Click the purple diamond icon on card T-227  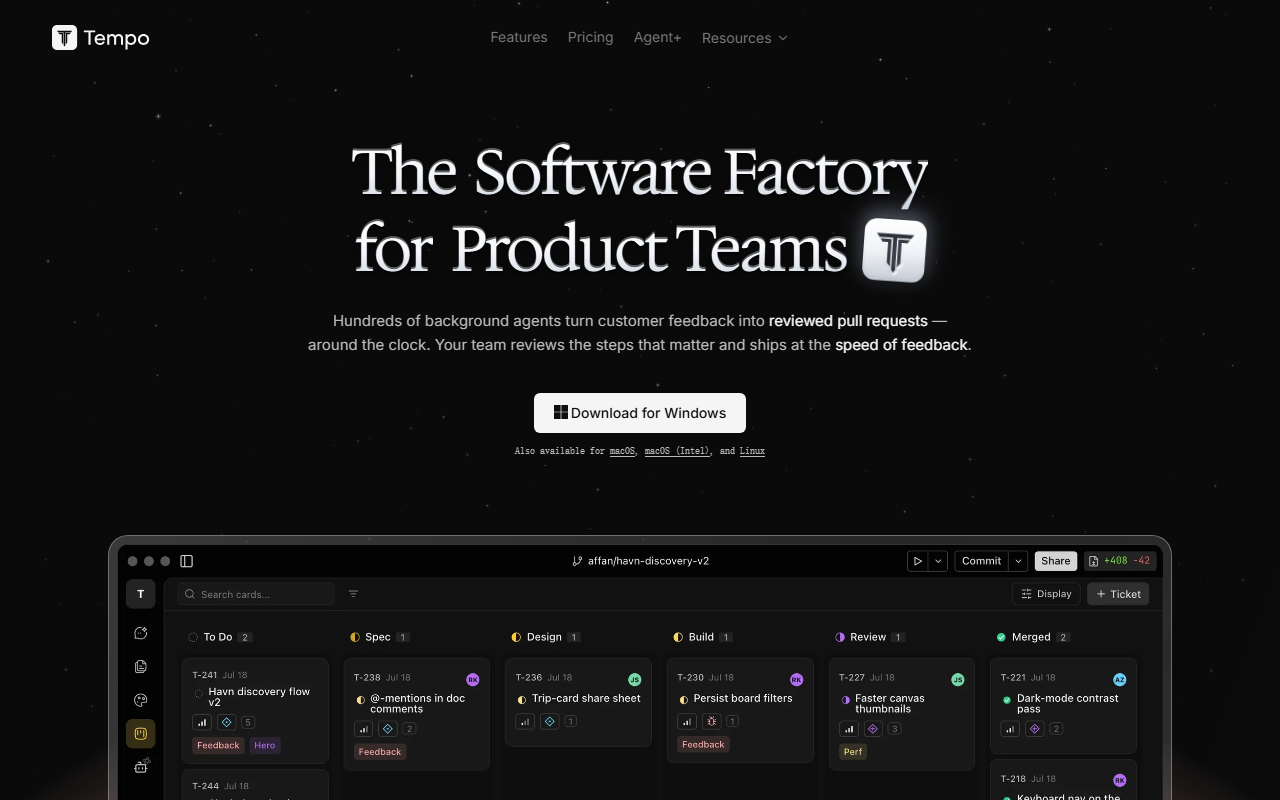[872, 729]
